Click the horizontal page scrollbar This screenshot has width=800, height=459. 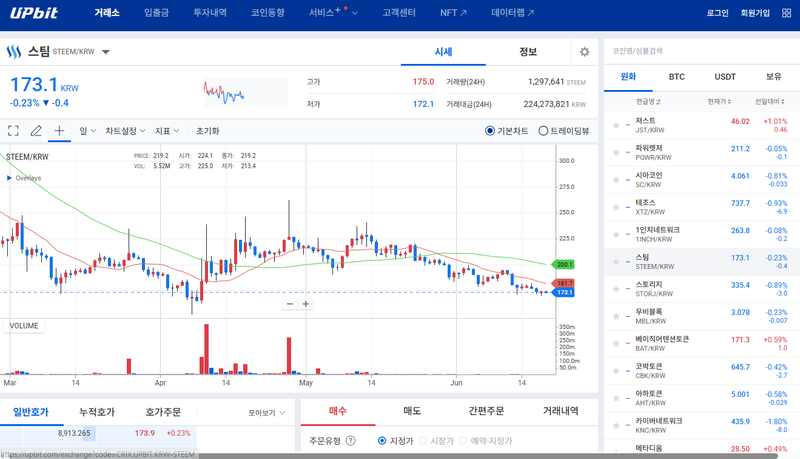point(388,456)
